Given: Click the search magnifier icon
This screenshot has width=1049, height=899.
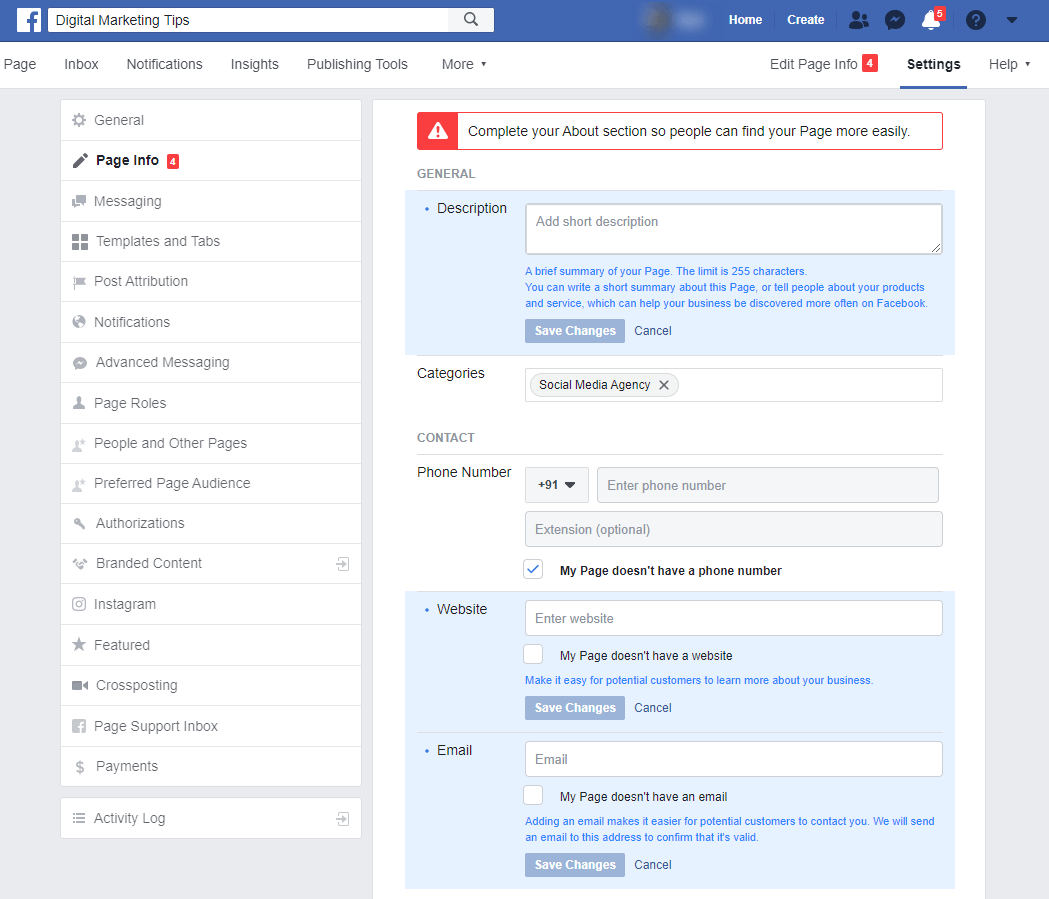Looking at the screenshot, I should tap(468, 19).
